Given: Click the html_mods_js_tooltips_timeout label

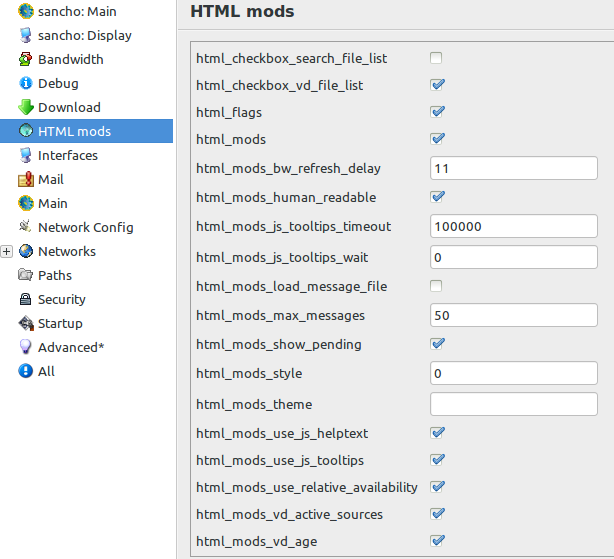Looking at the screenshot, I should pos(294,227).
